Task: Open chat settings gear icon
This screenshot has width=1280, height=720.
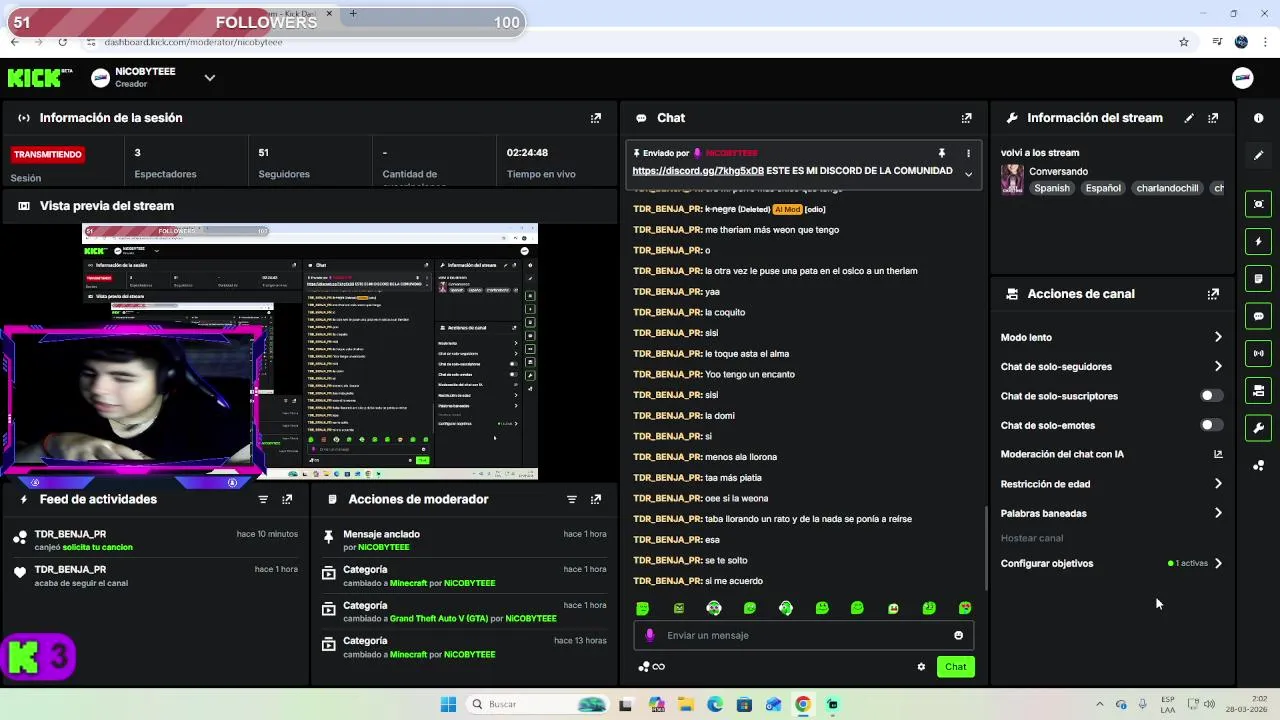Action: tap(921, 667)
